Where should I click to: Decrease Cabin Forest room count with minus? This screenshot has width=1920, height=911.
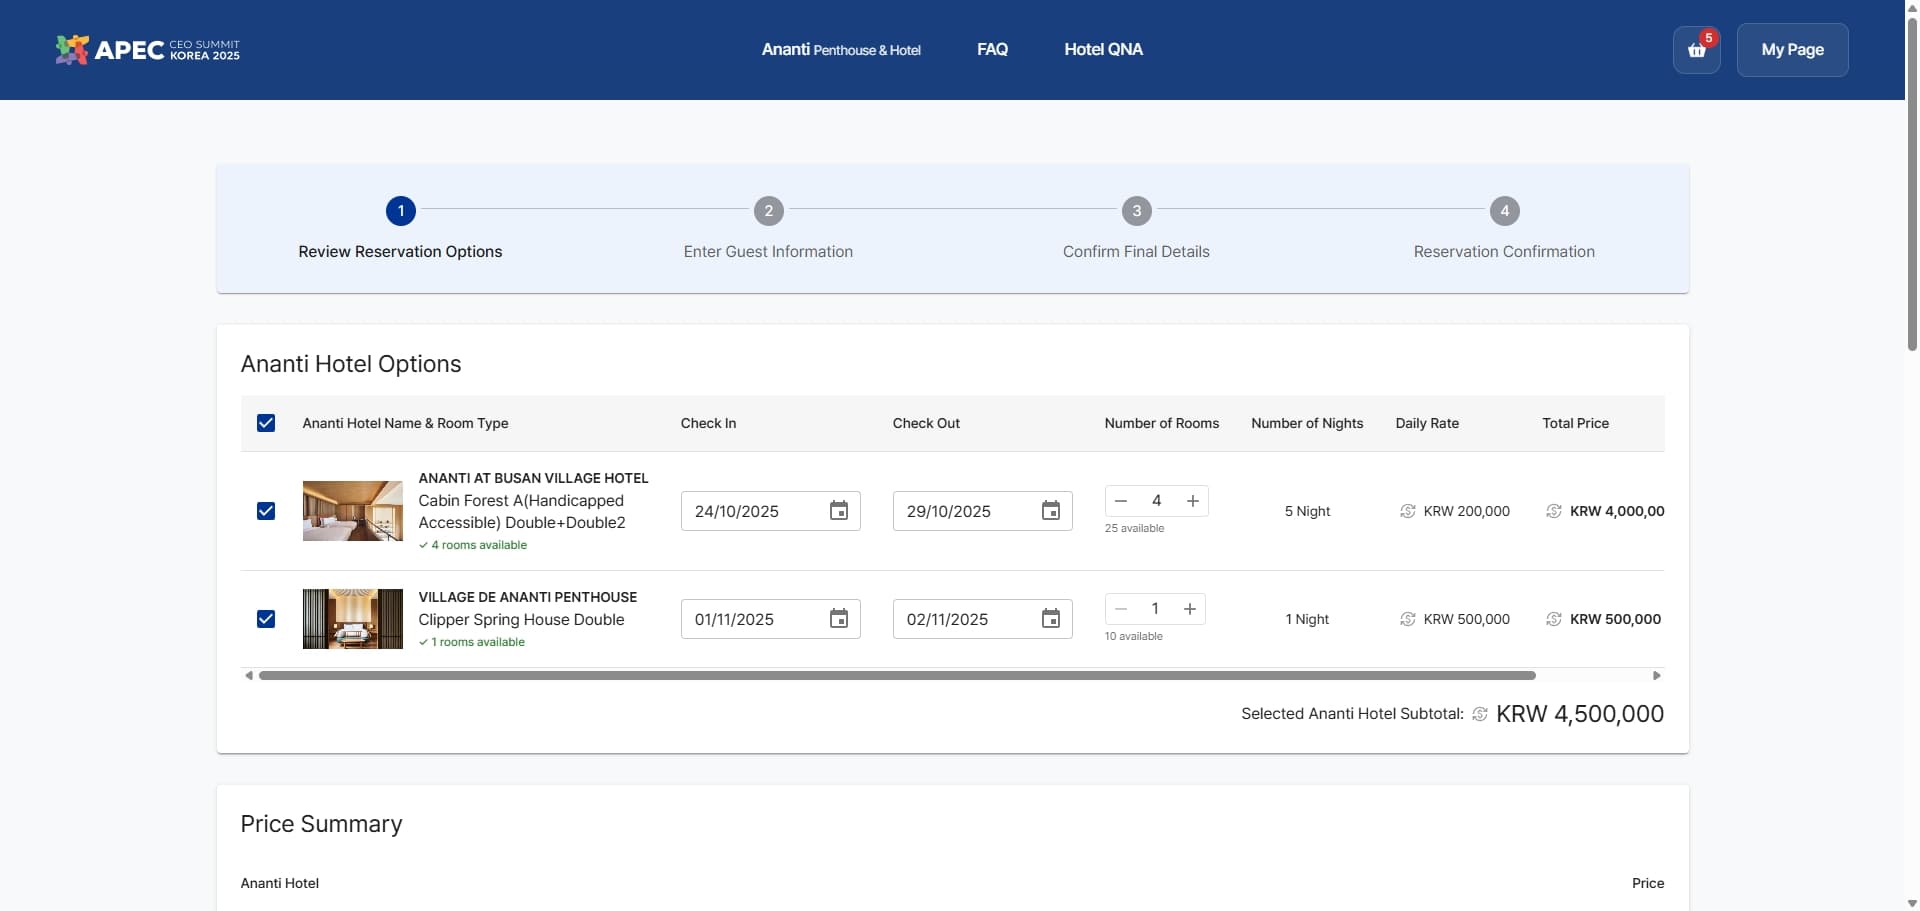[x=1121, y=501]
